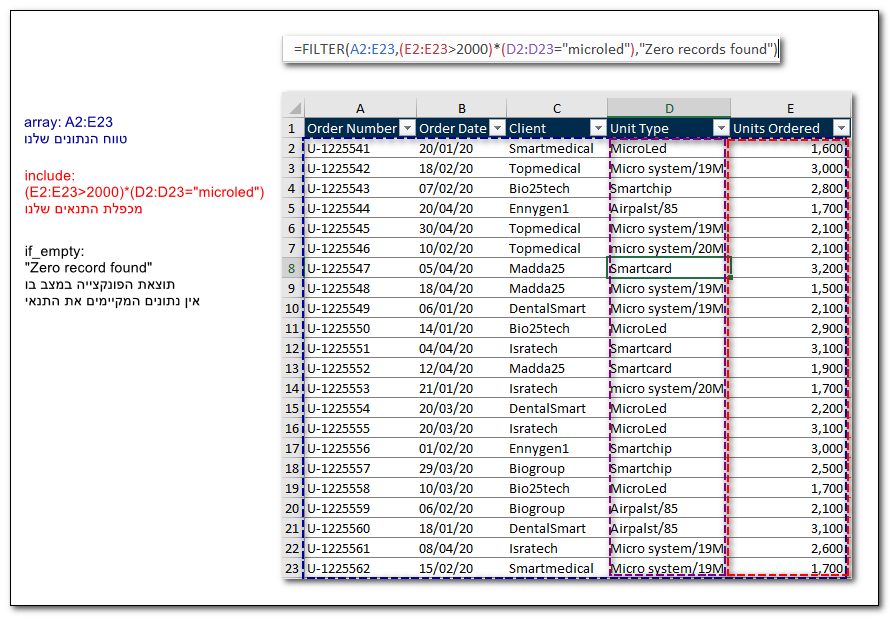Click the Client header cell
The image size is (890, 617).
[557, 128]
